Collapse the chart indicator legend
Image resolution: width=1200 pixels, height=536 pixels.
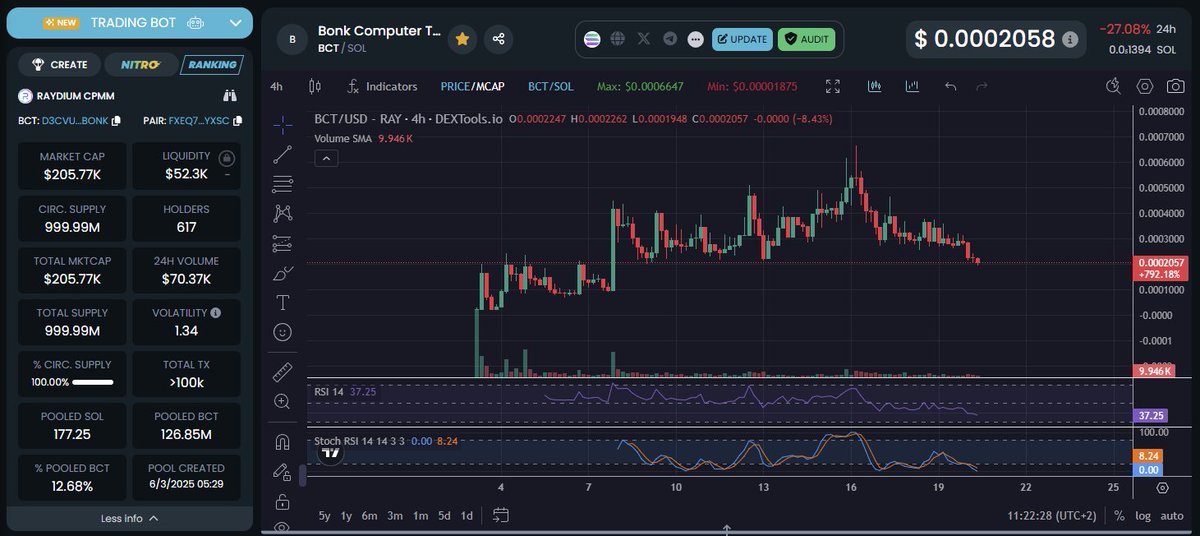coord(326,157)
